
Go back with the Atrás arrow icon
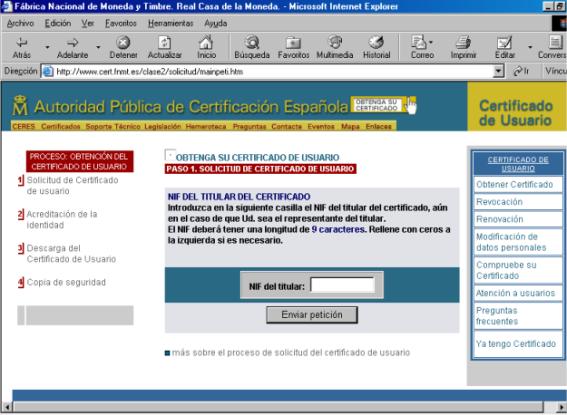pos(22,43)
